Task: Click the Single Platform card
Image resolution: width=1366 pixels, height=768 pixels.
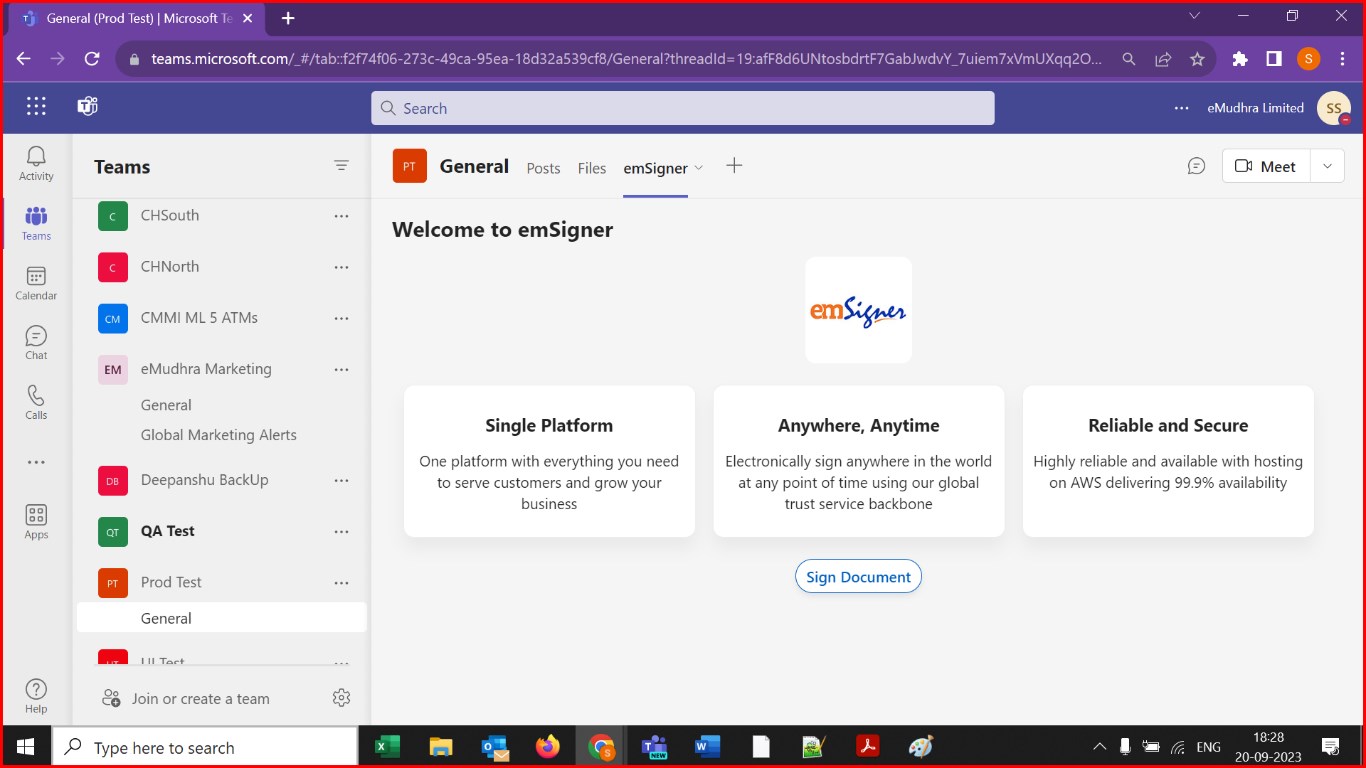Action: 549,461
